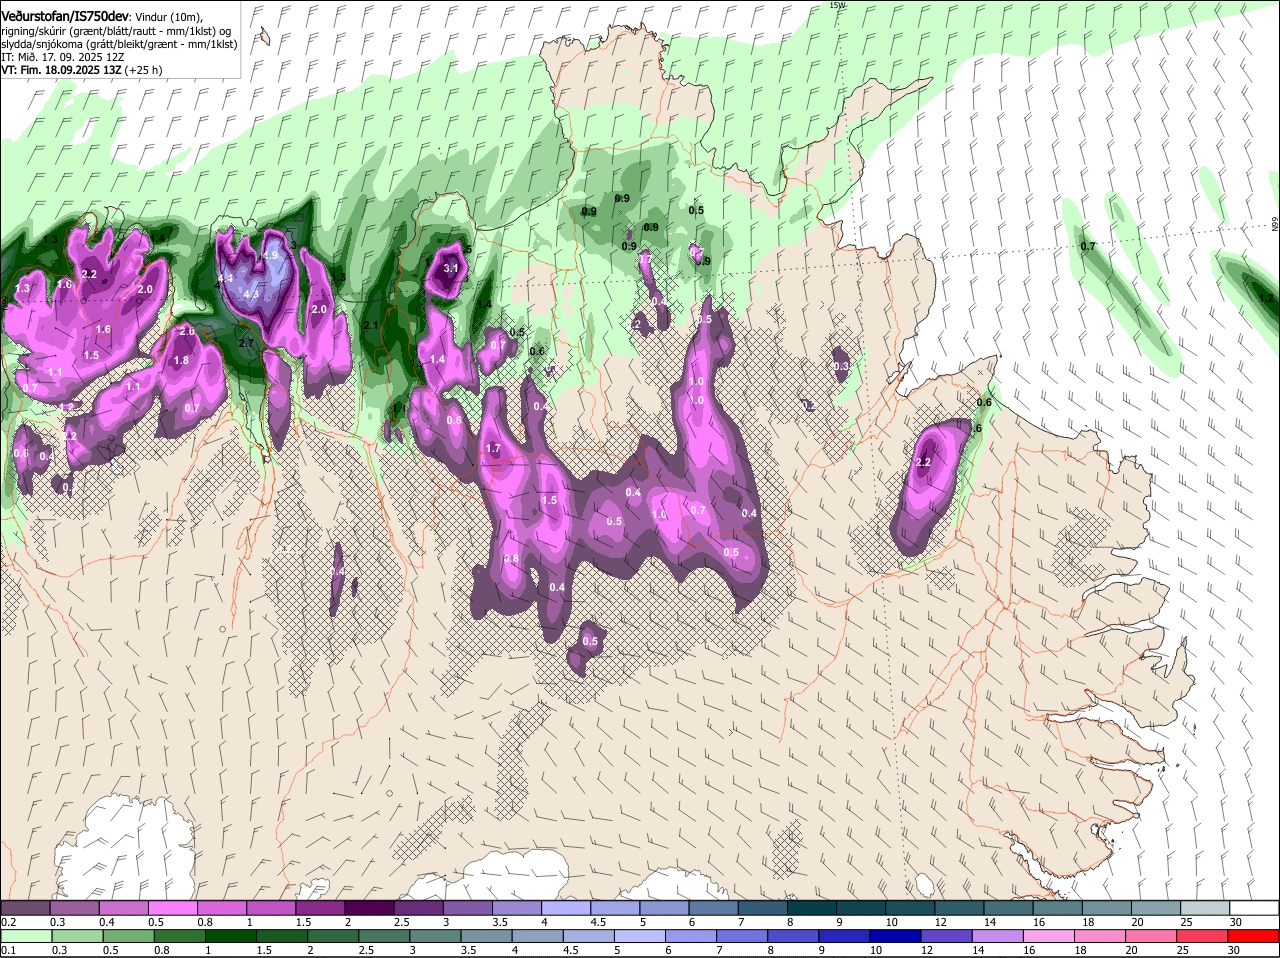
Task: Select the 3 swatch in the snow legend
Action: pos(467,907)
